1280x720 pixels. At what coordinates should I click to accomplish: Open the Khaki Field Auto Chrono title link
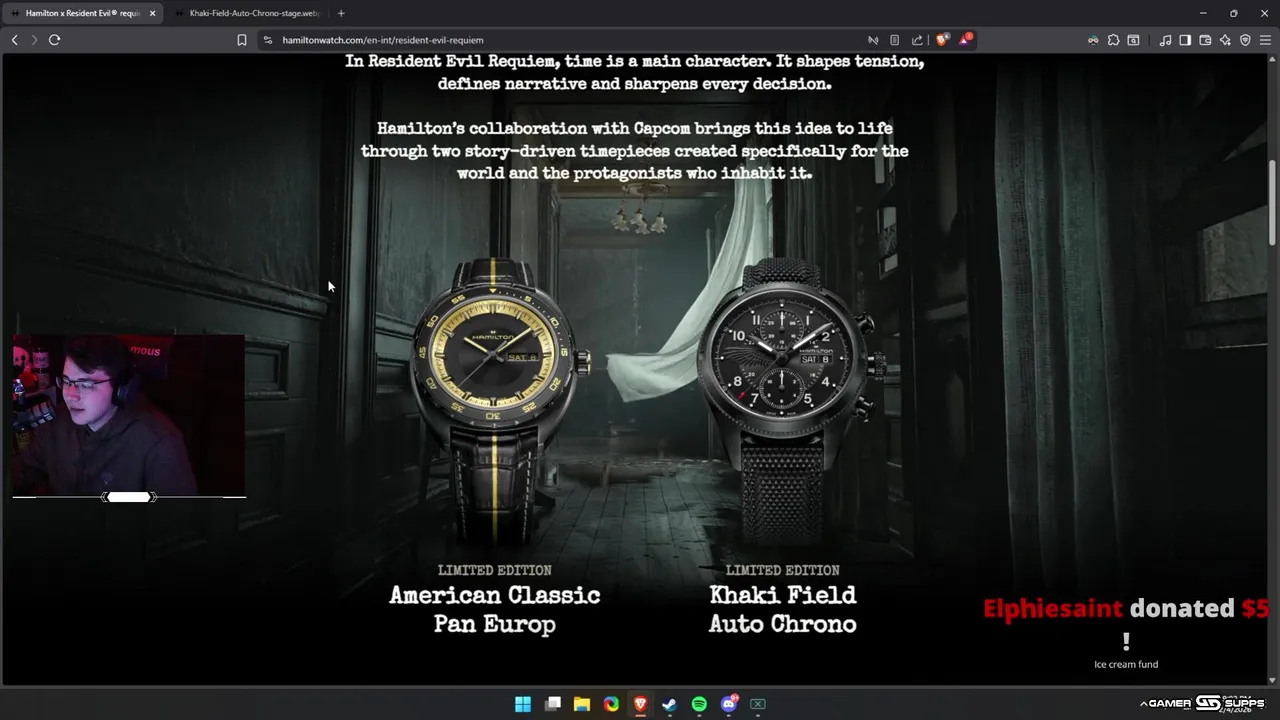pyautogui.click(x=783, y=609)
